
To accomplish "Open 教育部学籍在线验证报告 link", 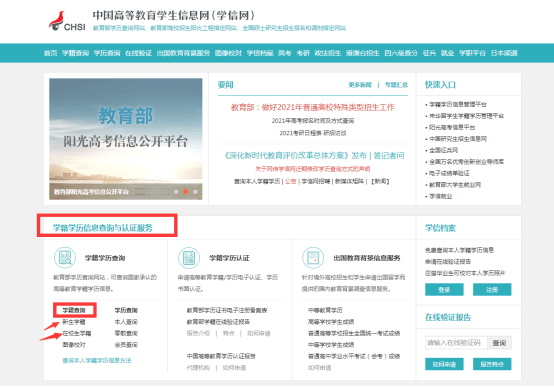I will pos(218,322).
